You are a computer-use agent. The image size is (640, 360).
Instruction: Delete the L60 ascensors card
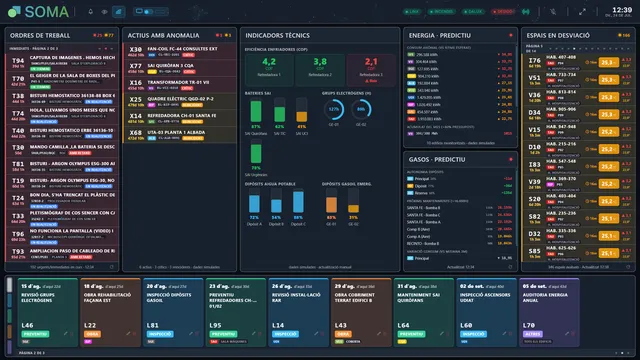pyautogui.click(x=511, y=334)
